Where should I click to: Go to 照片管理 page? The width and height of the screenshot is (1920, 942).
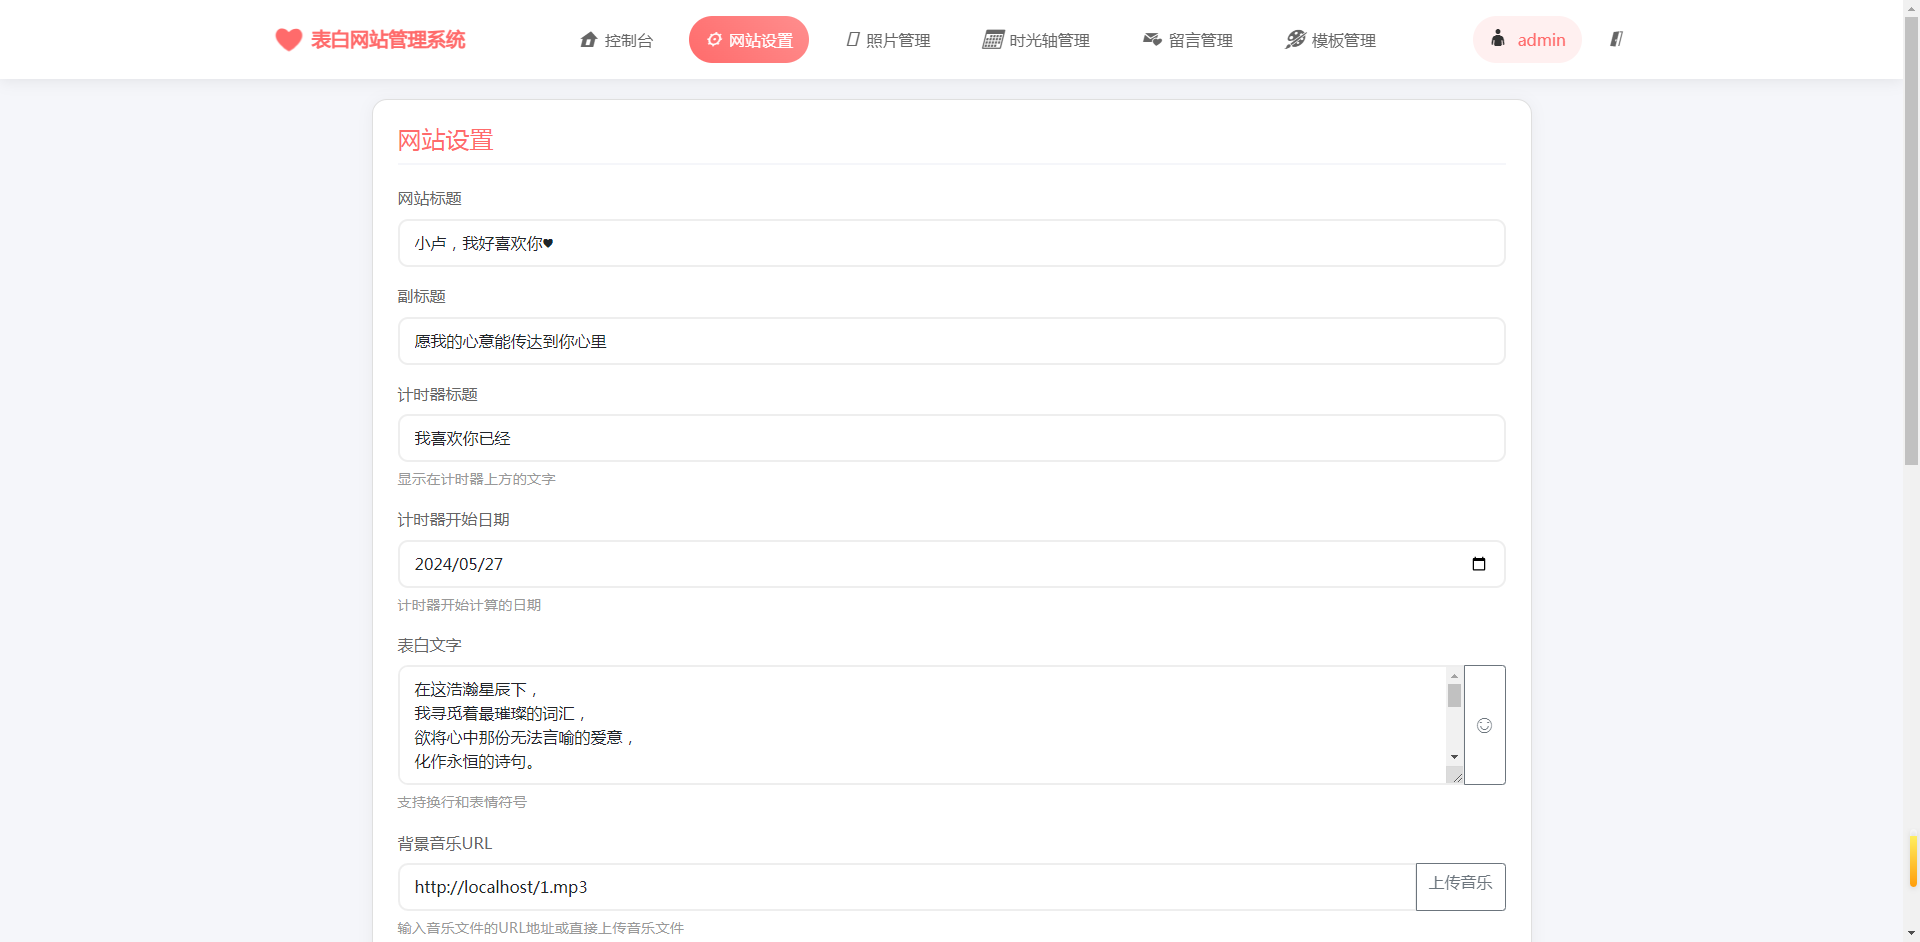point(888,40)
